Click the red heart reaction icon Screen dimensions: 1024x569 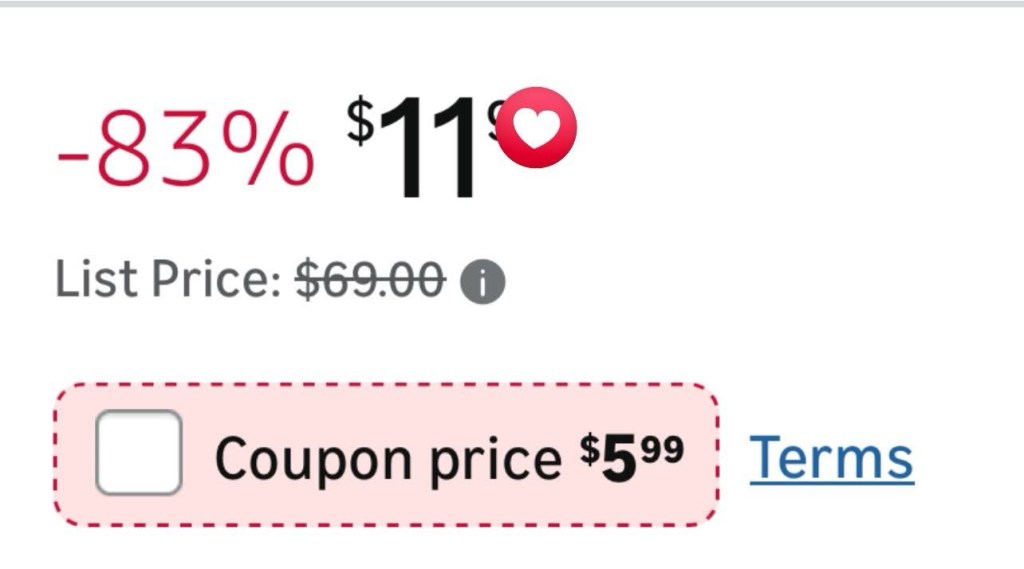(x=538, y=128)
